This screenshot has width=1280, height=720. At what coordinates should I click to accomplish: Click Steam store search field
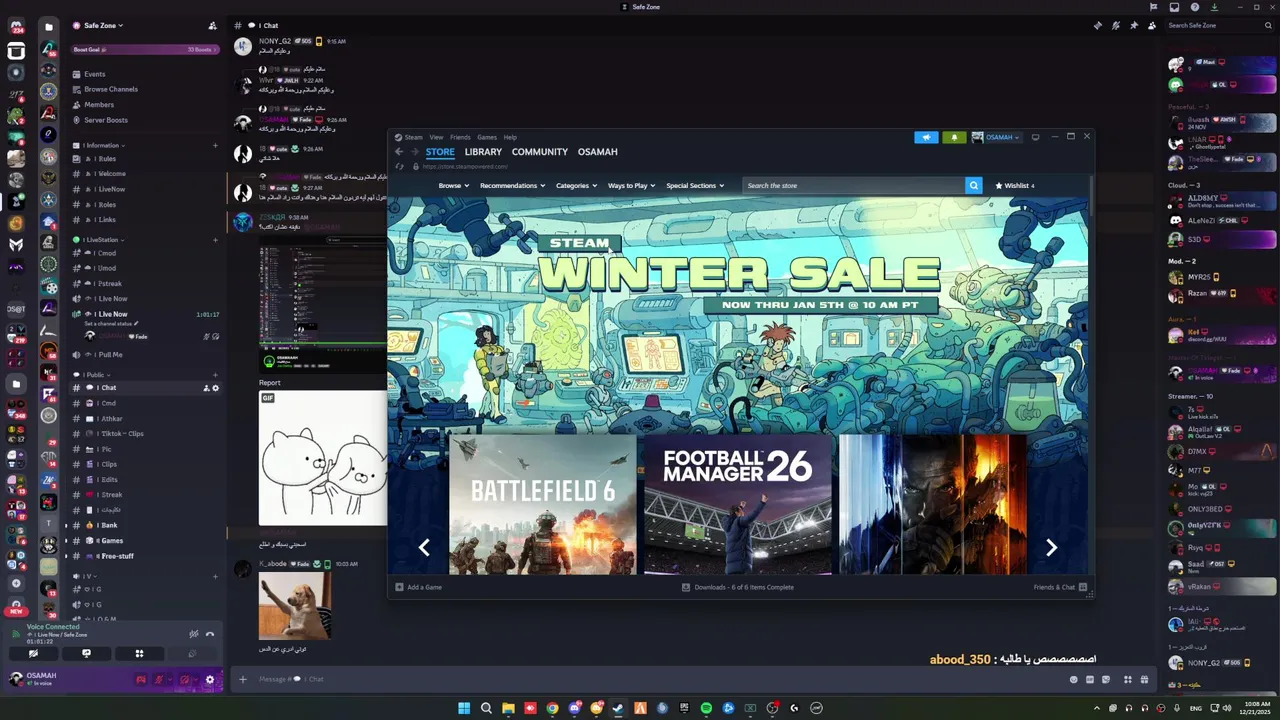tap(854, 185)
